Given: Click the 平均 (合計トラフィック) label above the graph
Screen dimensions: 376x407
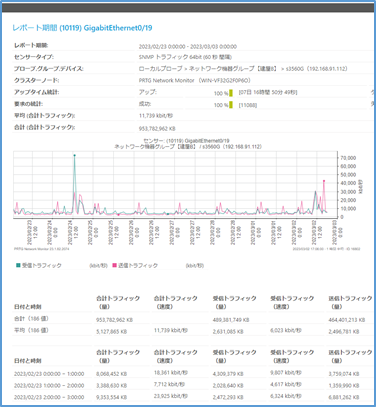Looking at the screenshot, I should coord(45,116).
